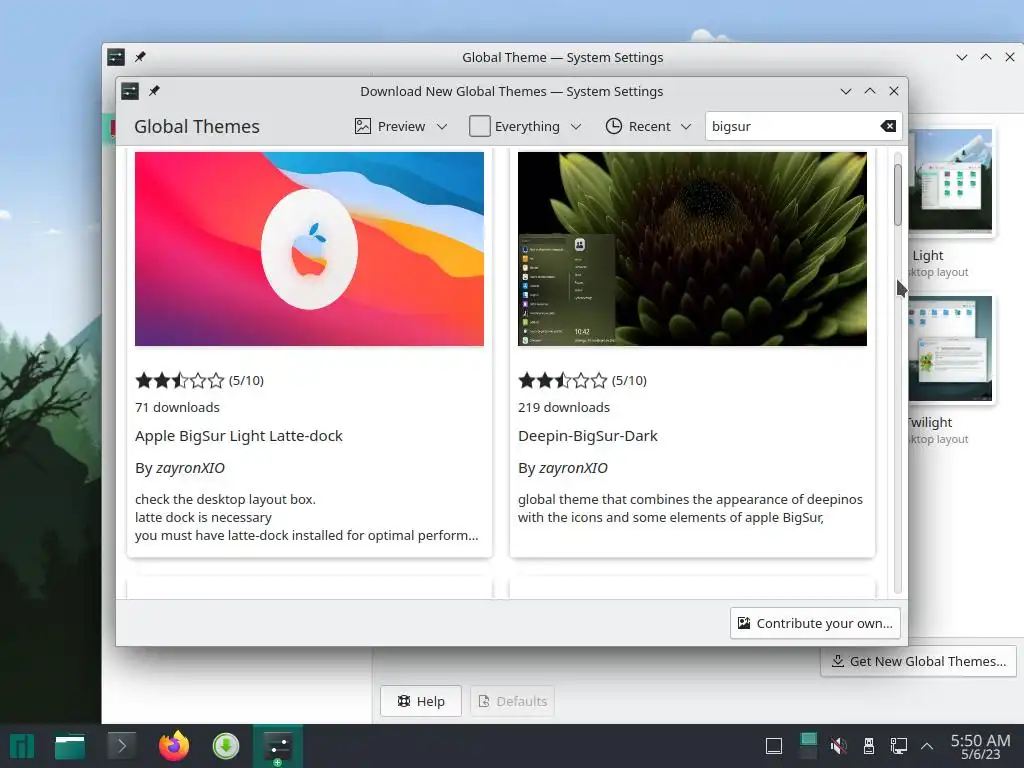Image resolution: width=1024 pixels, height=768 pixels.
Task: Click the 219 downloads text
Action: [564, 407]
